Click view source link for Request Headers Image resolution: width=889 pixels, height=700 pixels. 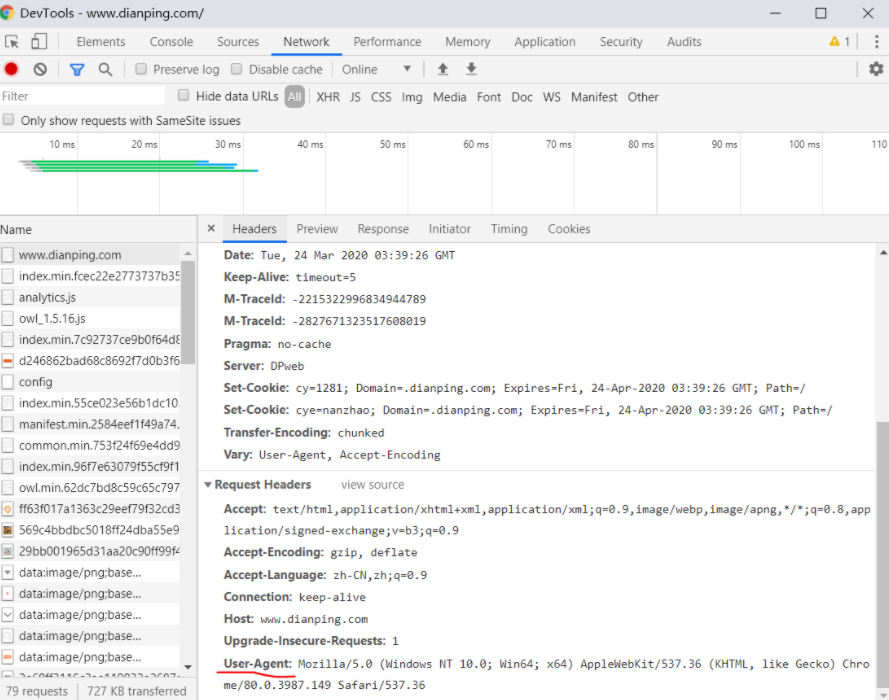point(372,485)
